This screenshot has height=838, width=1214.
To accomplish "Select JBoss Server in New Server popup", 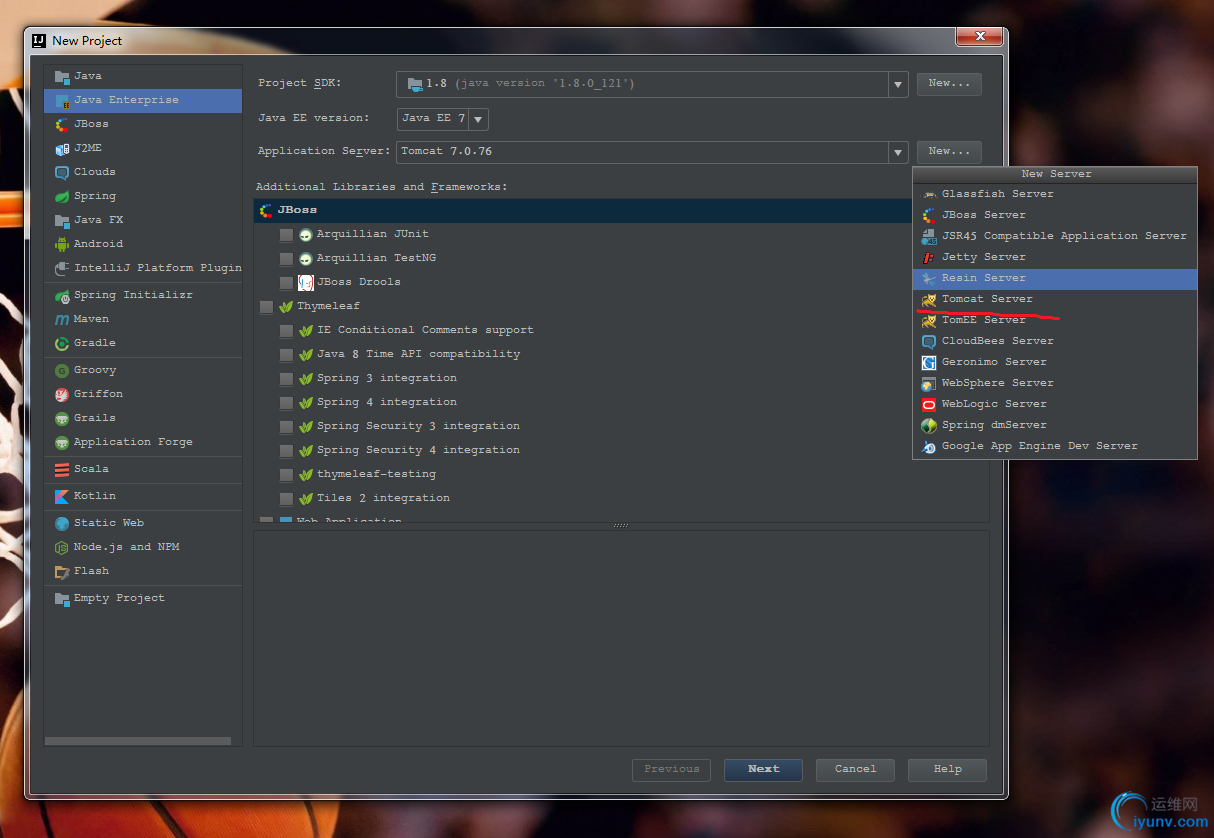I will (x=1055, y=215).
